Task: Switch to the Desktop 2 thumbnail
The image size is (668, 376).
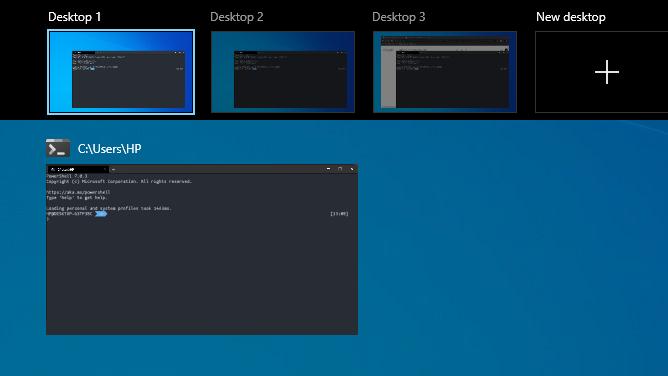Action: tap(283, 72)
